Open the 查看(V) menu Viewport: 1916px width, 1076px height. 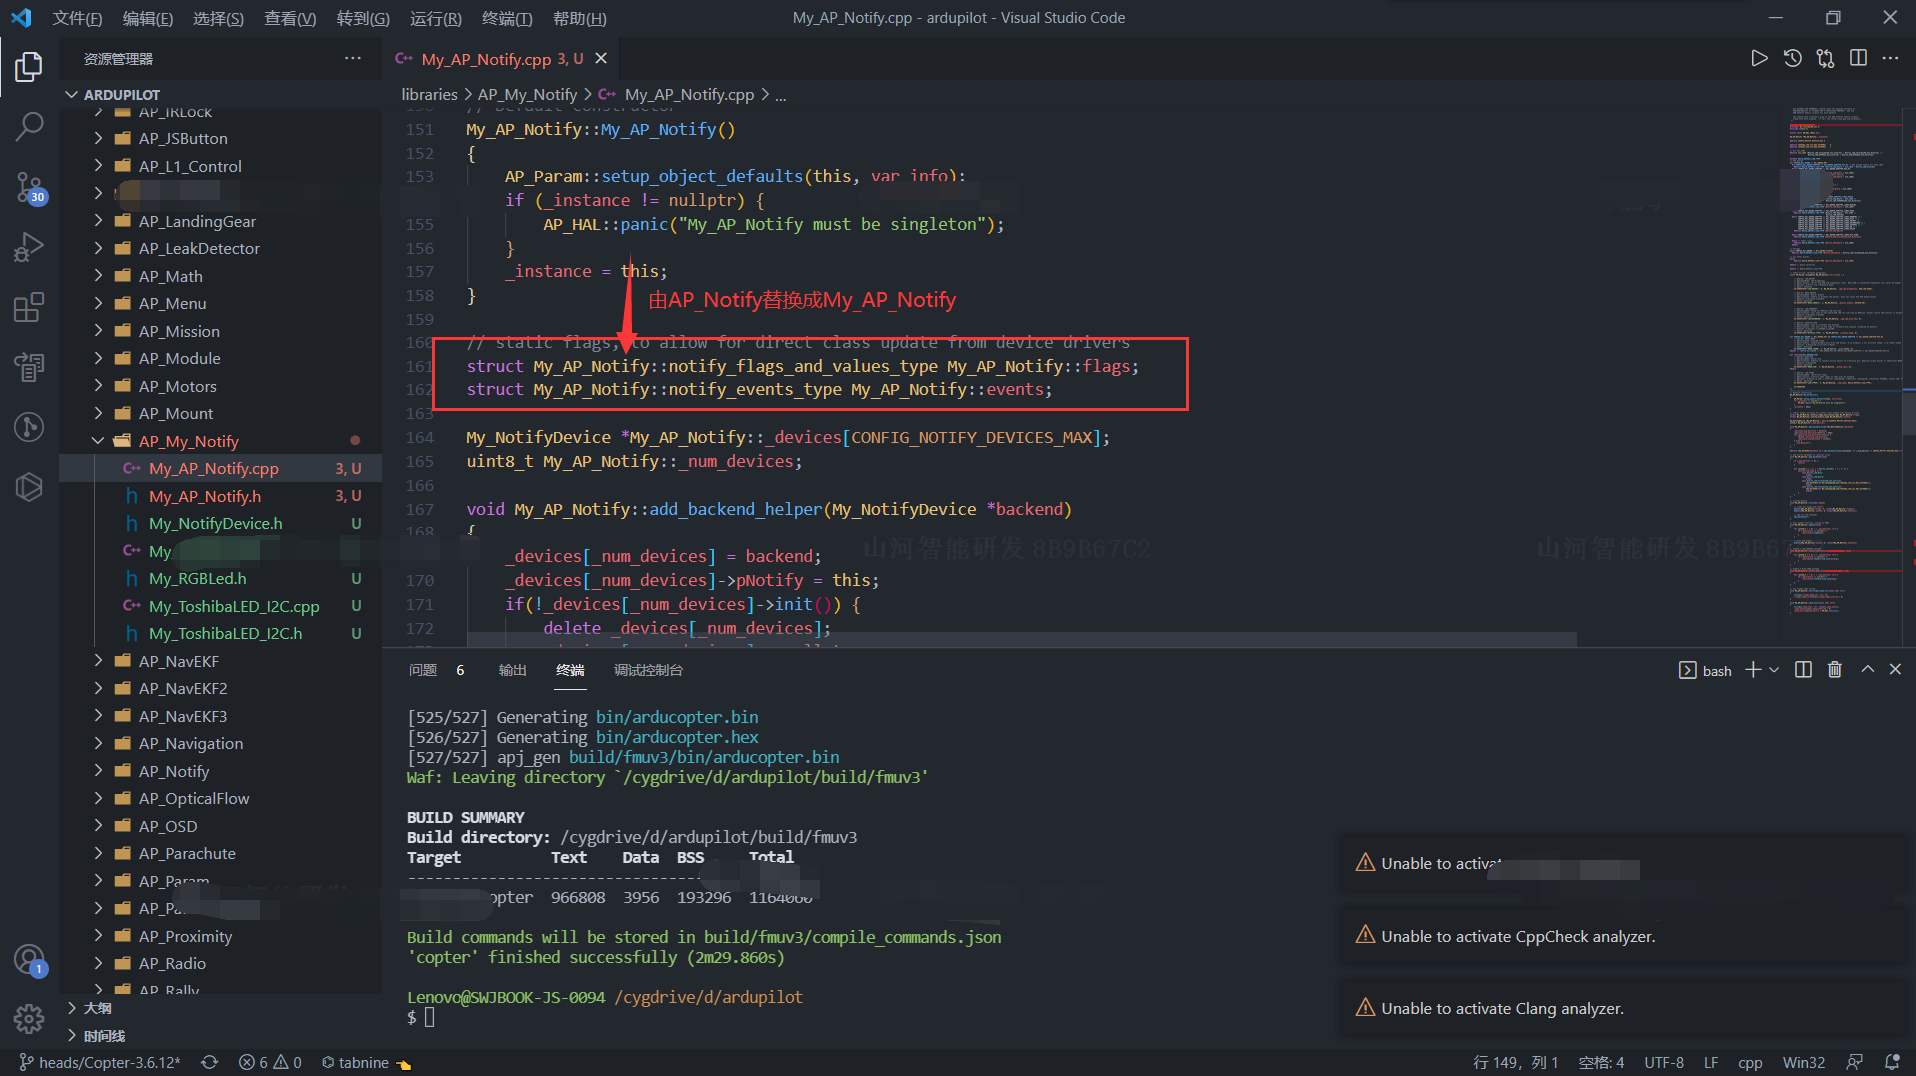coord(290,18)
